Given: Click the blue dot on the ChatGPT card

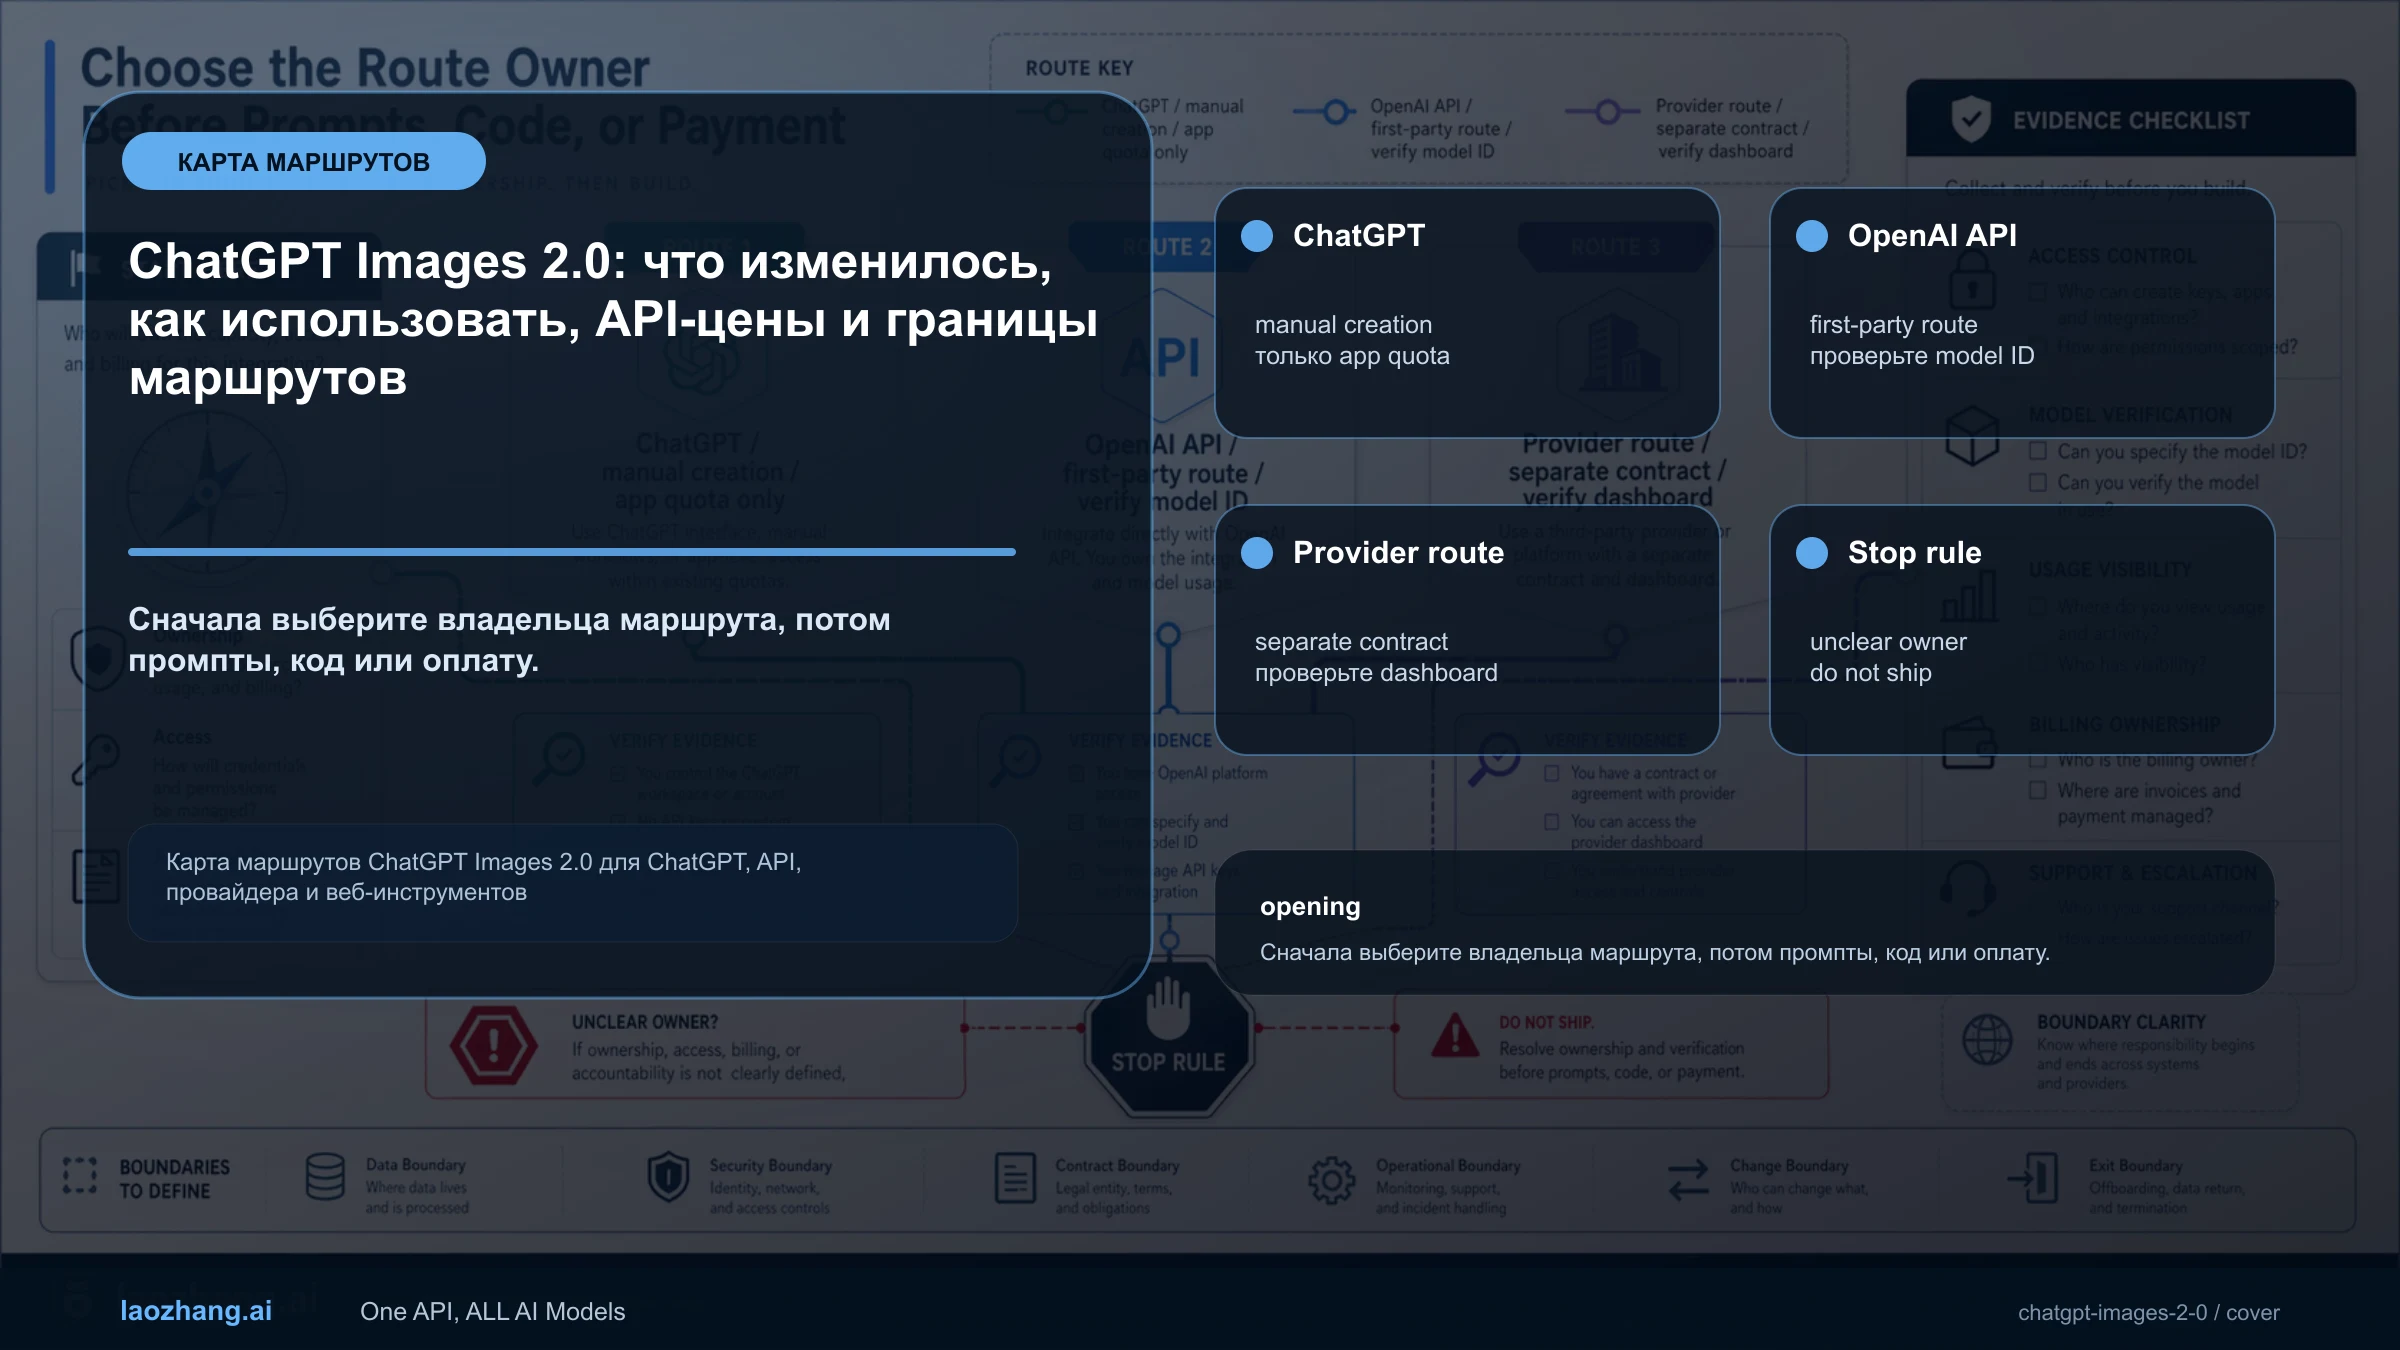Looking at the screenshot, I should (1257, 236).
